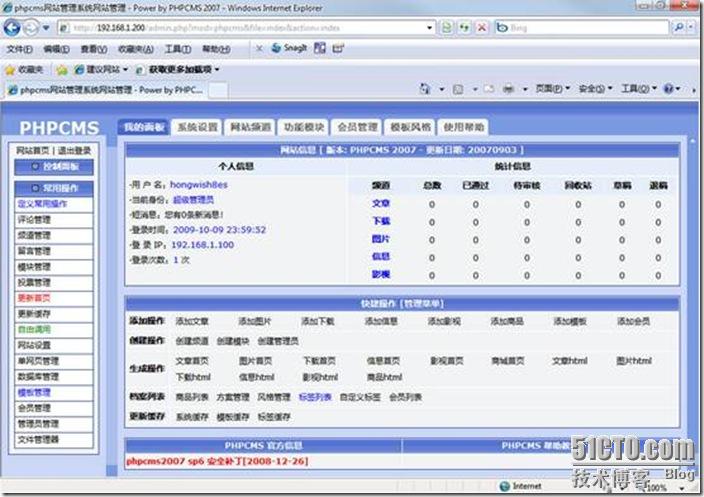
Task: Open the 建议网站 dropdown
Action: click(x=101, y=70)
